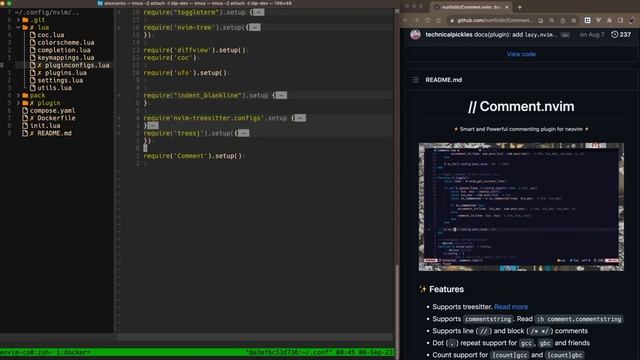Image resolution: width=640 pixels, height=360 pixels.
Task: Open settings.lua in the file tree
Action: click(60, 80)
